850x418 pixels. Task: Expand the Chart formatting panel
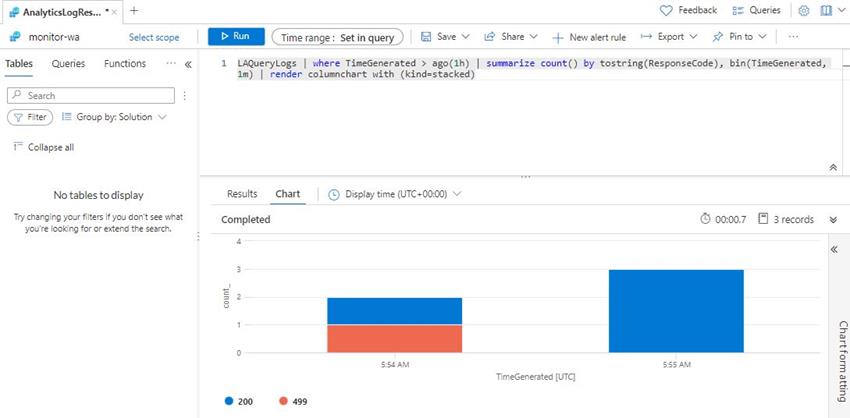[x=834, y=249]
